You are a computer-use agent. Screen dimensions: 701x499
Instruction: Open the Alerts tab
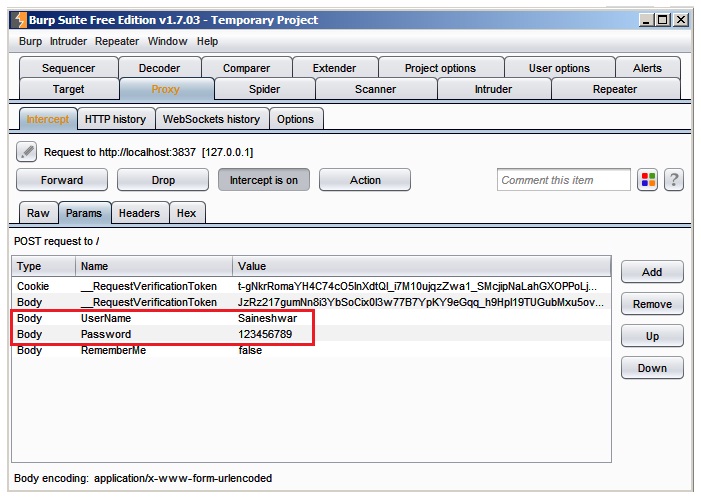click(647, 68)
